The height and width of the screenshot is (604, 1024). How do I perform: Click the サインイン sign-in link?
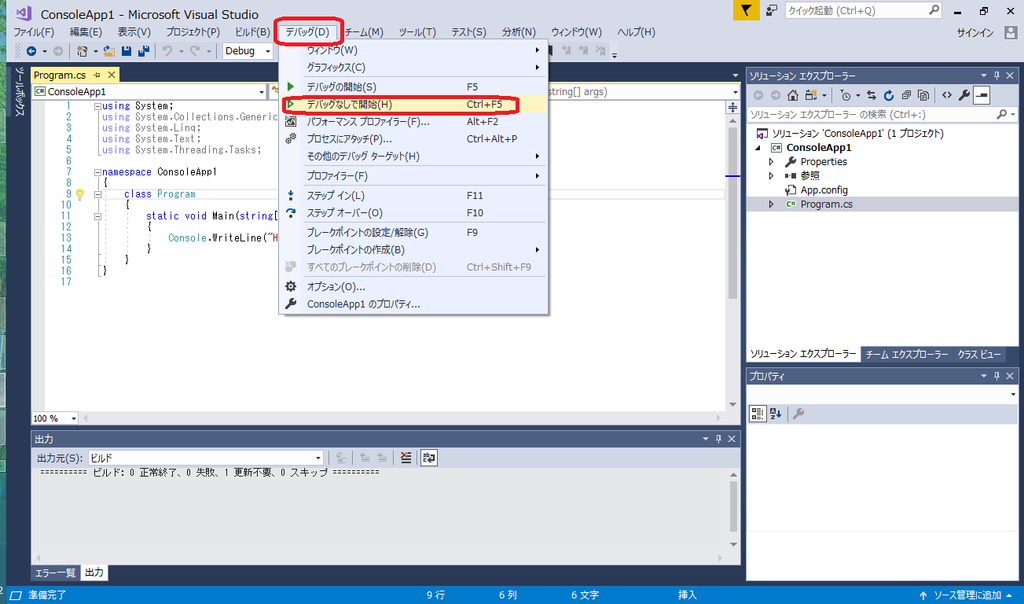pyautogui.click(x=975, y=33)
